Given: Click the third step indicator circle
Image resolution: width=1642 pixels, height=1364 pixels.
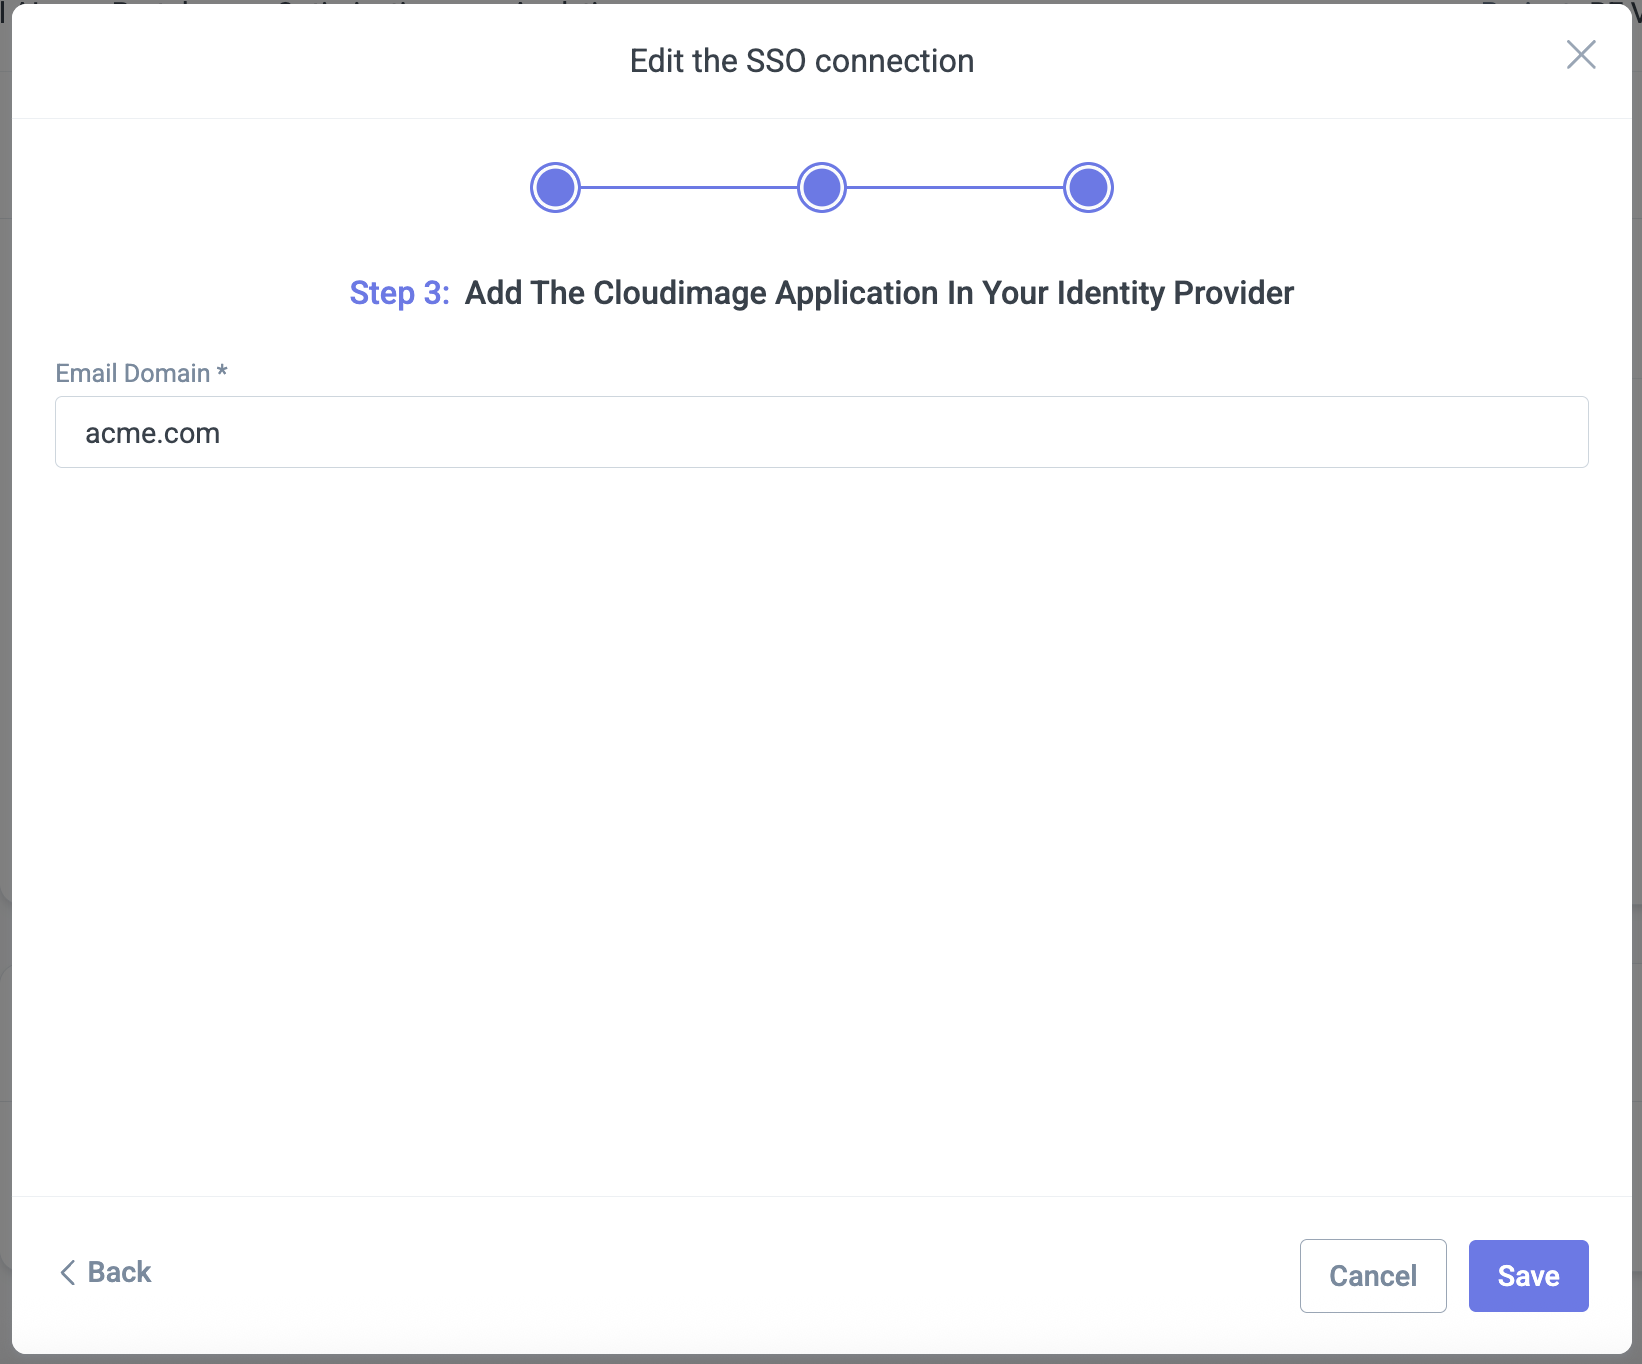Looking at the screenshot, I should click(x=1088, y=188).
